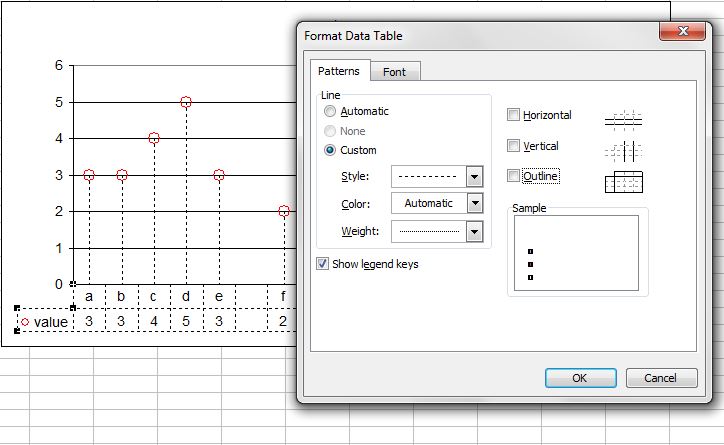This screenshot has width=724, height=445.
Task: Open the line Weight dropdown
Action: (474, 232)
